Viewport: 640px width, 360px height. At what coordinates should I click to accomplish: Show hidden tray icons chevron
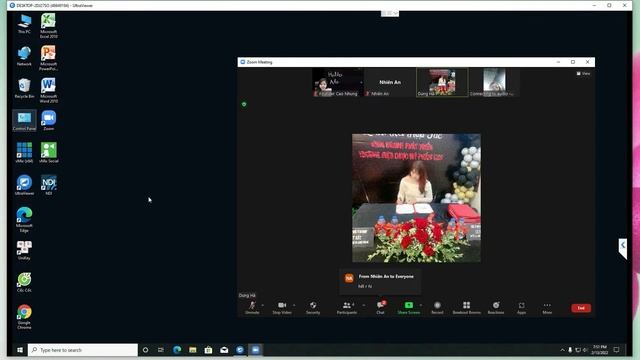(562, 350)
